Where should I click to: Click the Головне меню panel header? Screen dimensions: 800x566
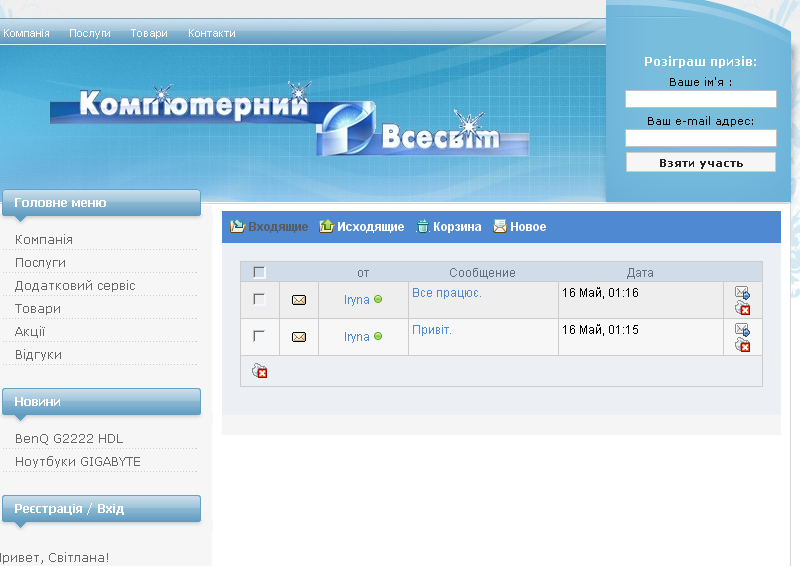coord(102,203)
